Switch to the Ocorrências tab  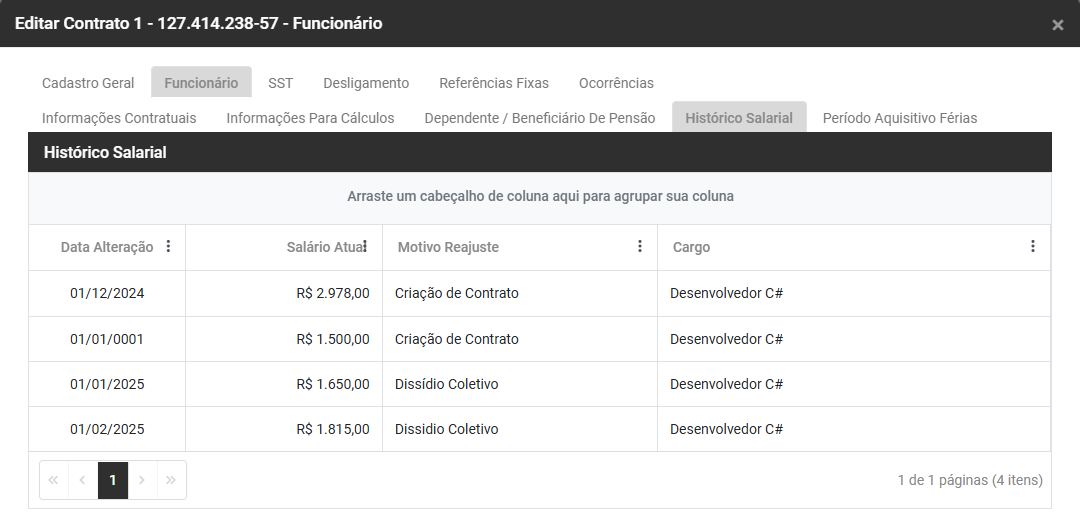[616, 83]
